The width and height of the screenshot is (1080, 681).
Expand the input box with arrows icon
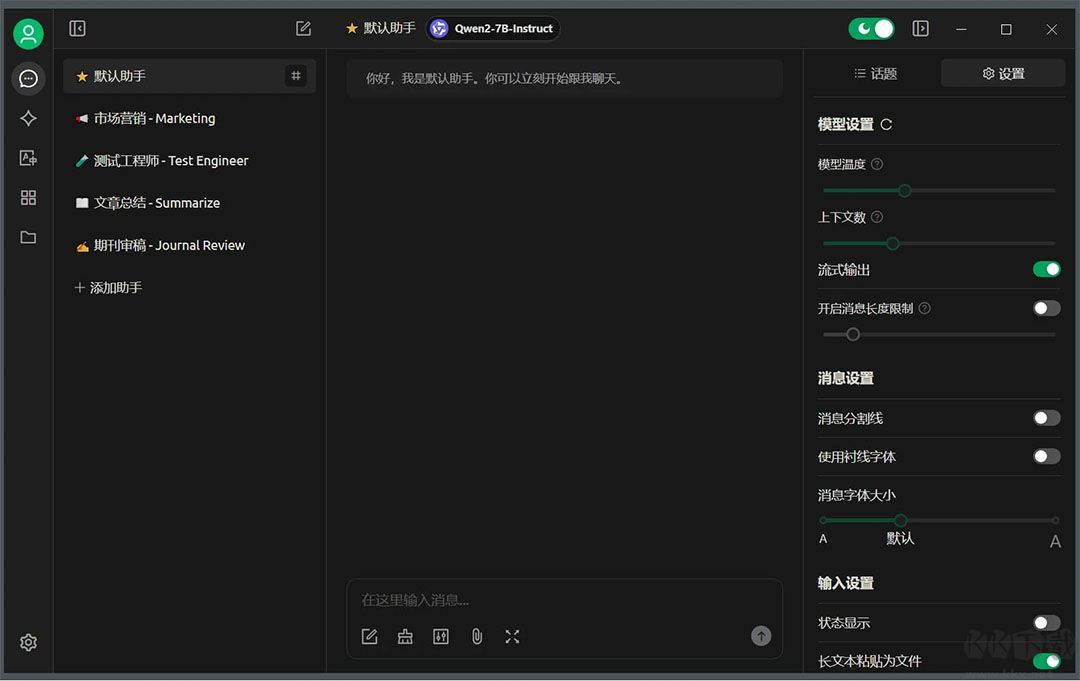(512, 637)
